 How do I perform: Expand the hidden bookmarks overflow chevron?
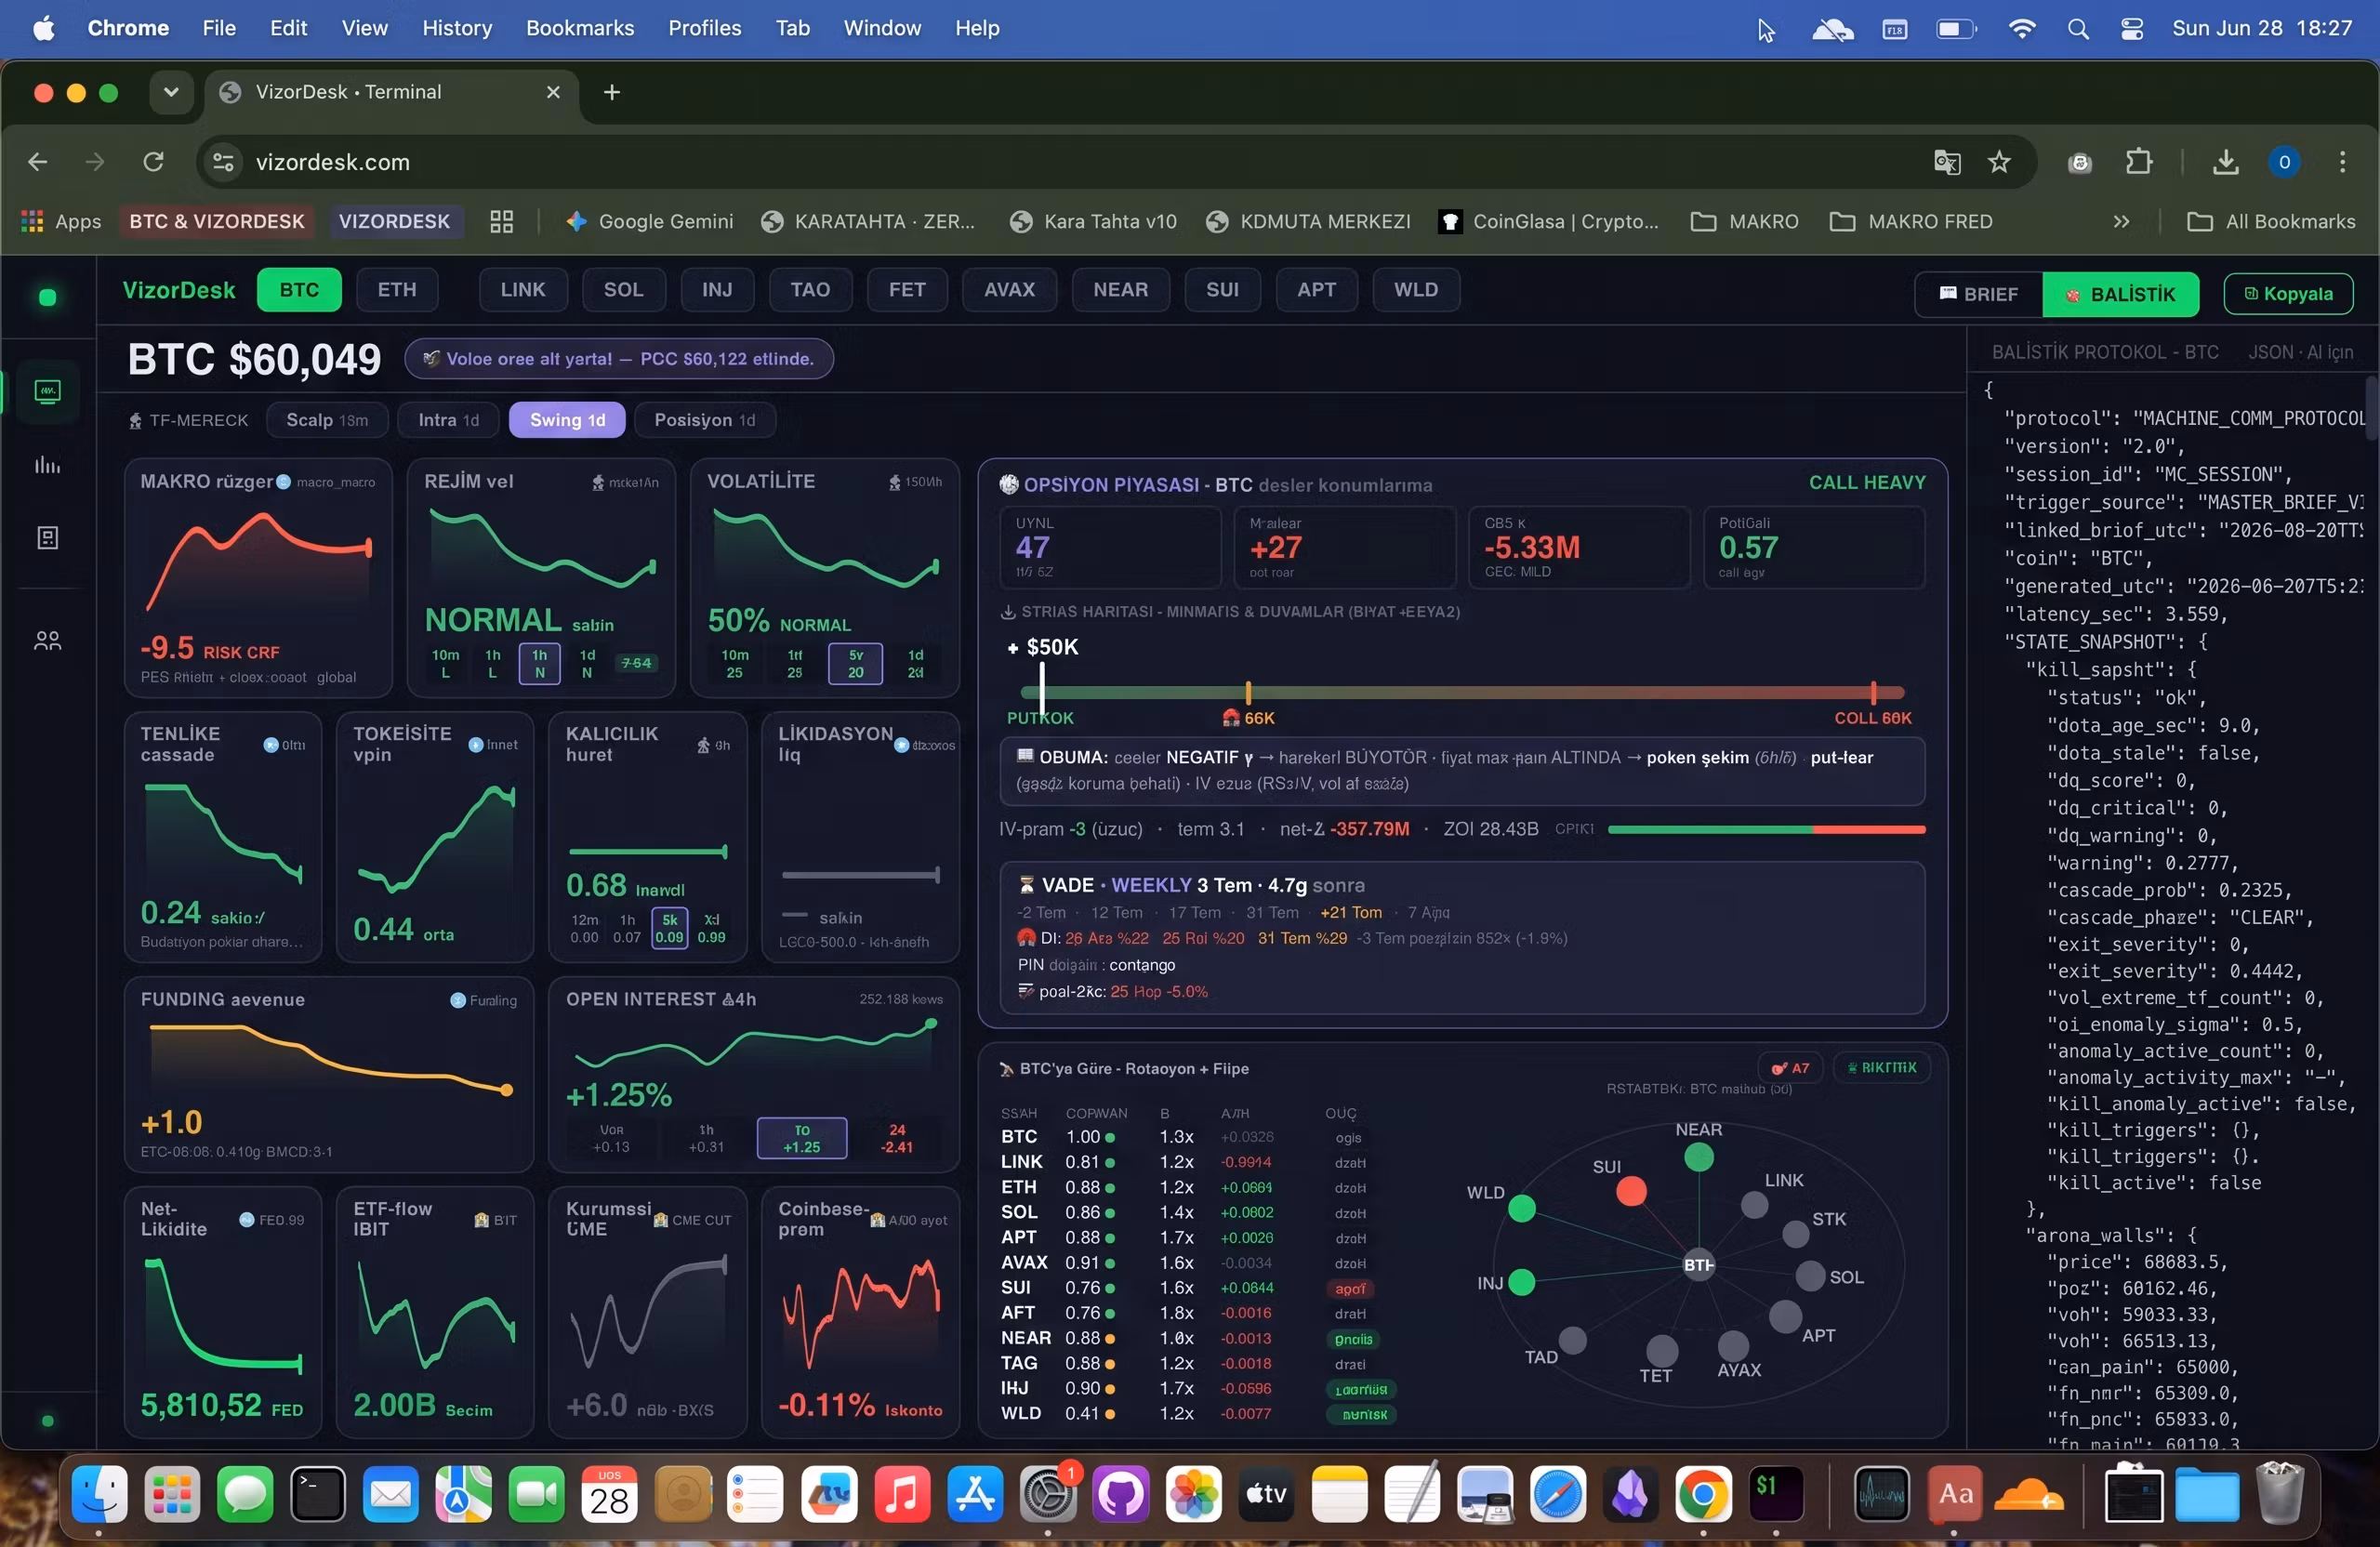point(2121,222)
